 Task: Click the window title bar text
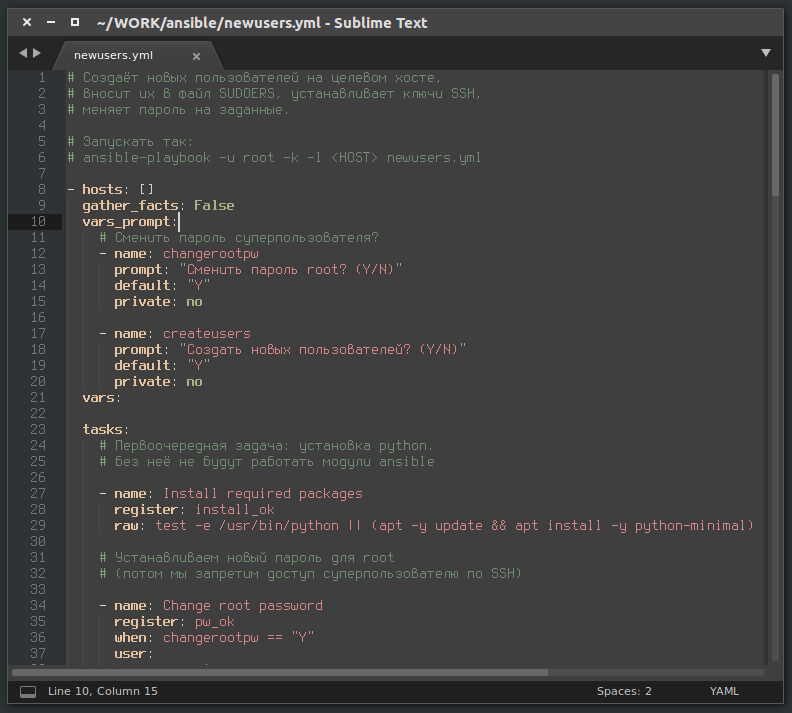(x=262, y=22)
